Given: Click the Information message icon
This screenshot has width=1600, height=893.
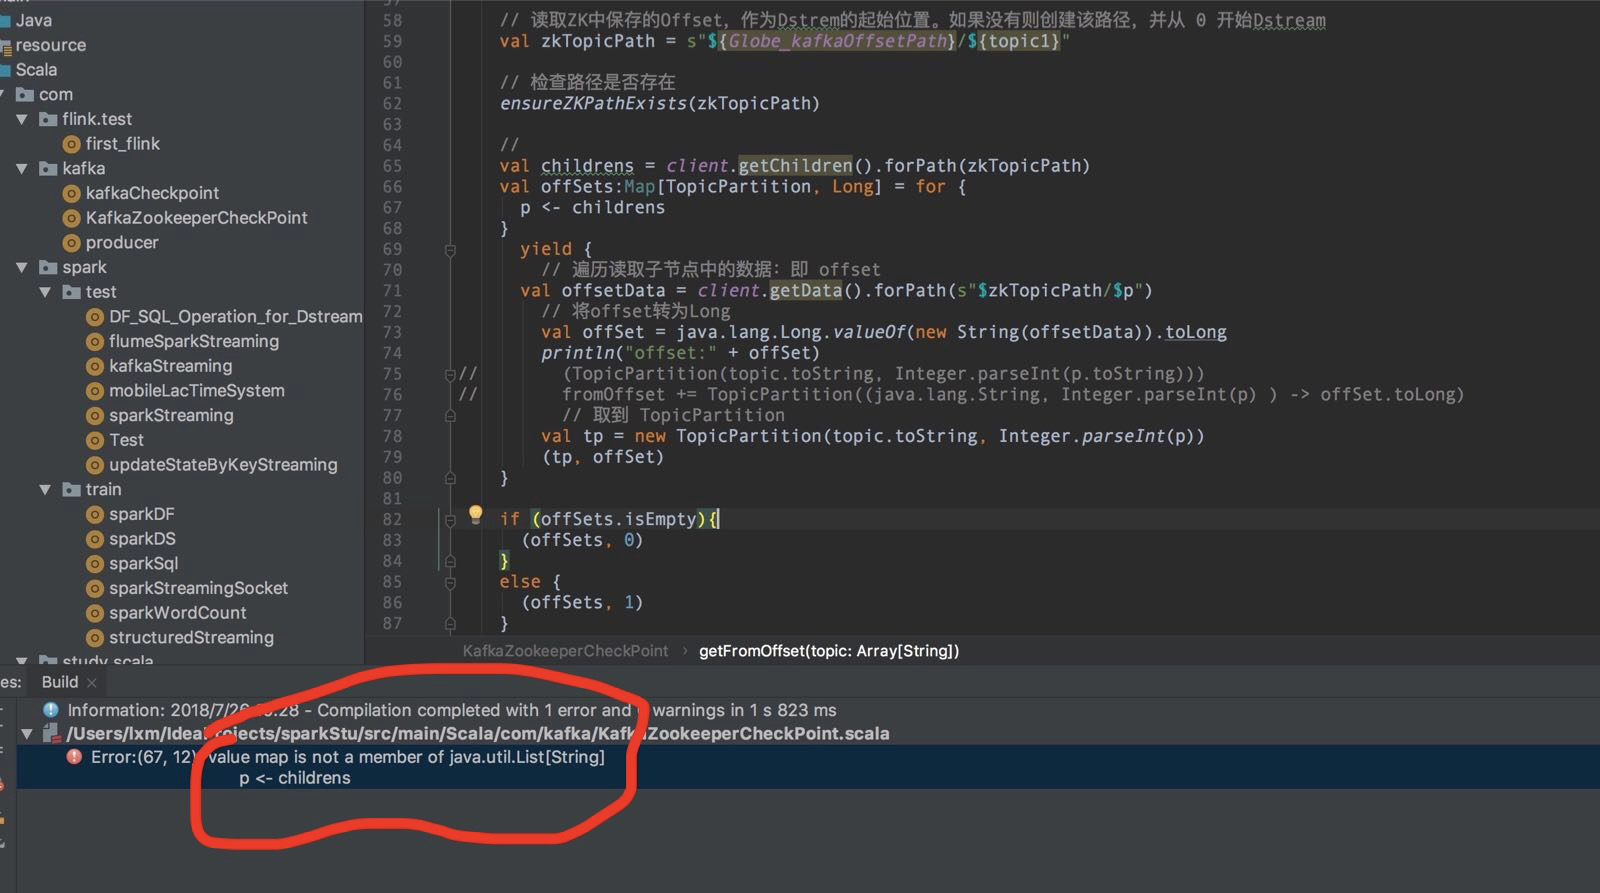Looking at the screenshot, I should [51, 710].
